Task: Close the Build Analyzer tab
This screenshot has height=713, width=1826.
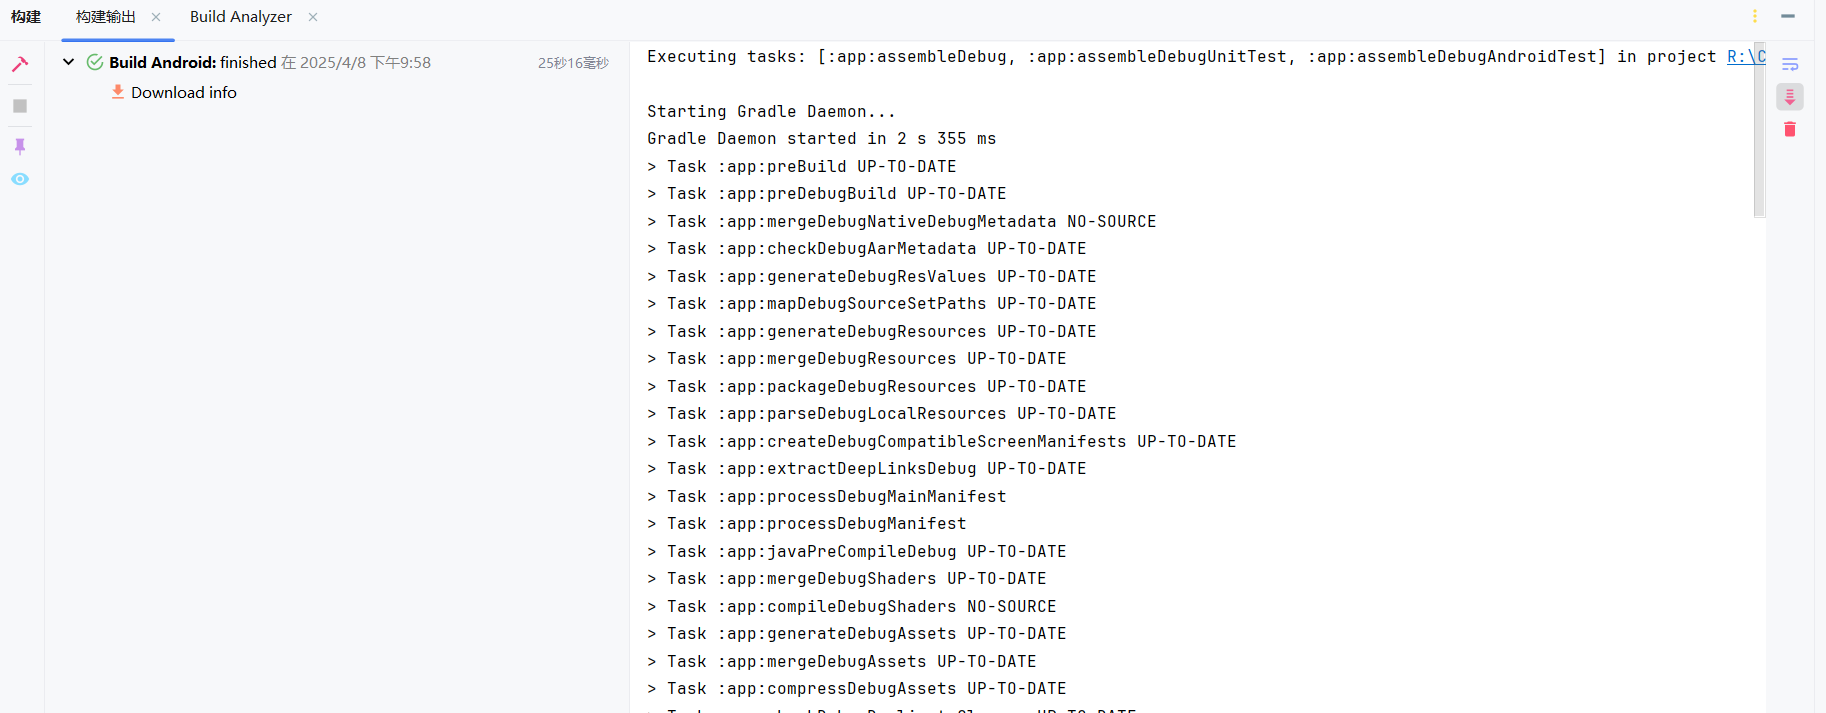Action: tap(313, 17)
